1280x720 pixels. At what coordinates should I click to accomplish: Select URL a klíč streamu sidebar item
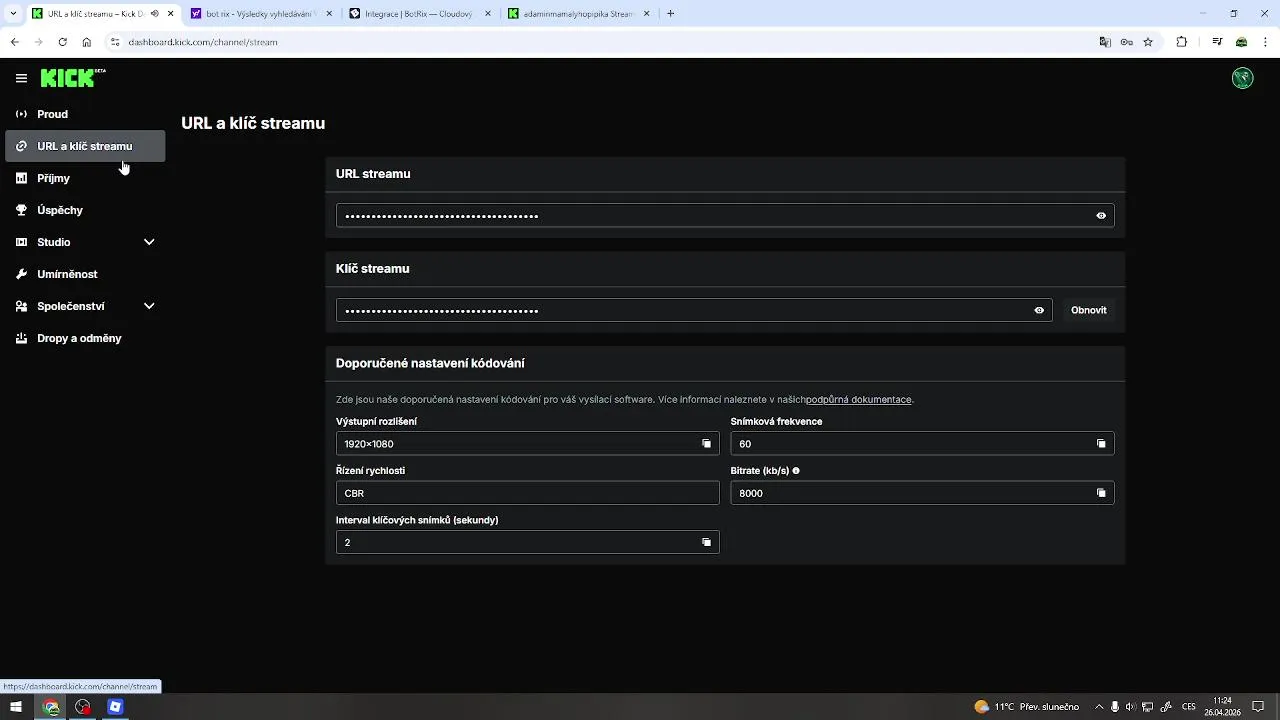coord(85,146)
